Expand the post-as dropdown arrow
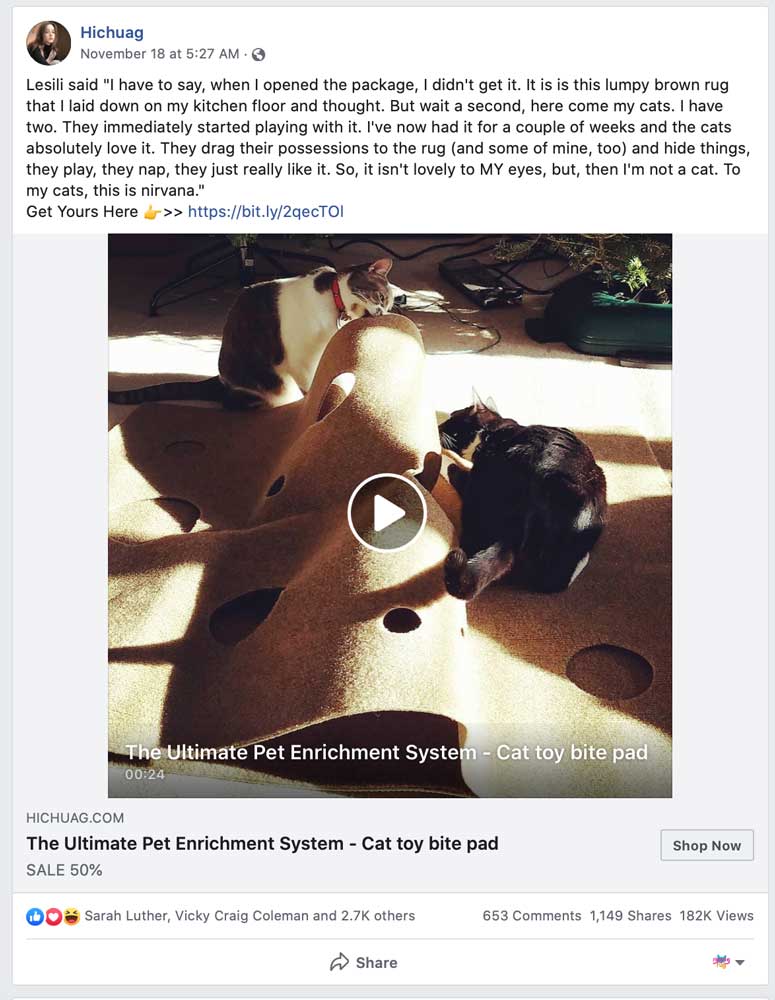775x1000 pixels. pyautogui.click(x=740, y=962)
